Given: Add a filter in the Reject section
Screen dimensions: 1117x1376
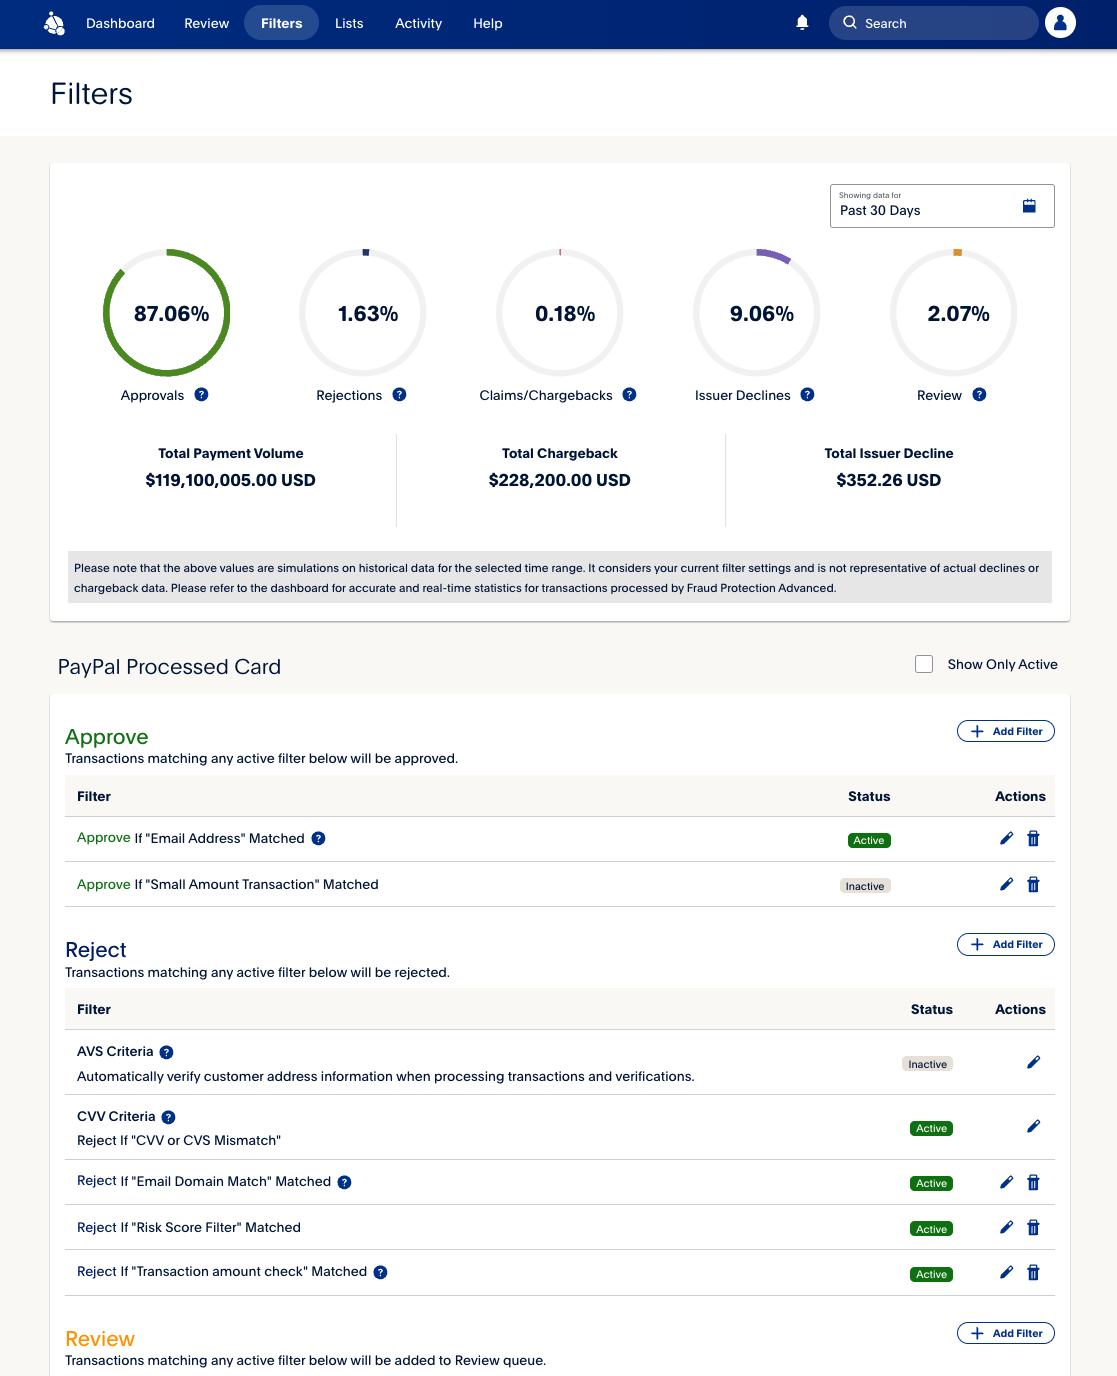Looking at the screenshot, I should point(1005,944).
